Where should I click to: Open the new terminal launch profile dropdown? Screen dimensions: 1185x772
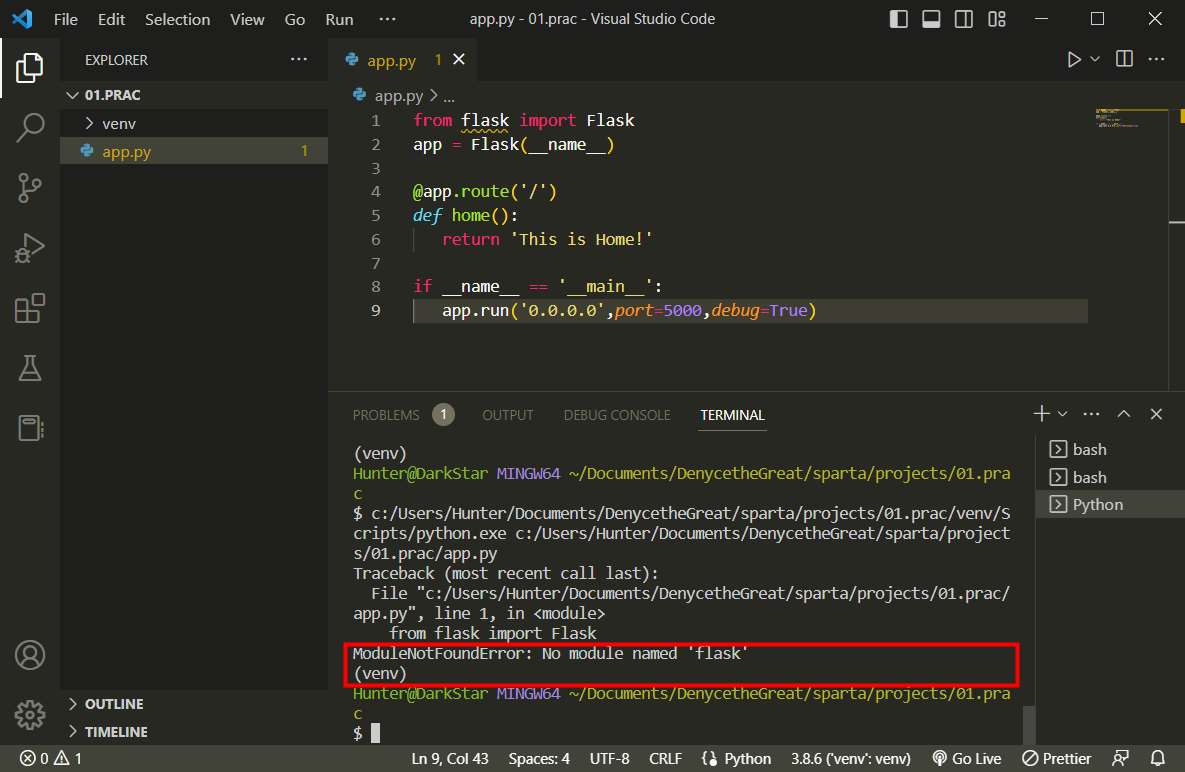click(1063, 414)
